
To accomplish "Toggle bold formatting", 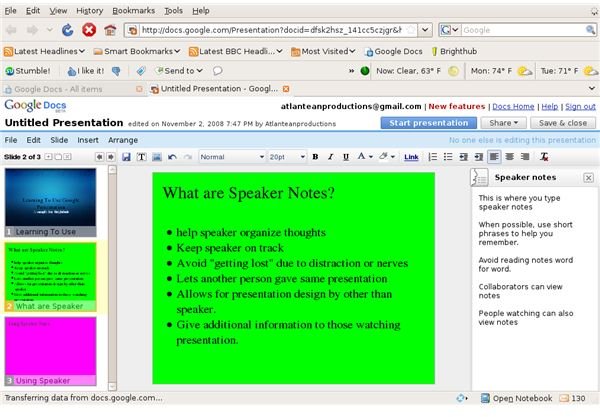I will coord(315,157).
